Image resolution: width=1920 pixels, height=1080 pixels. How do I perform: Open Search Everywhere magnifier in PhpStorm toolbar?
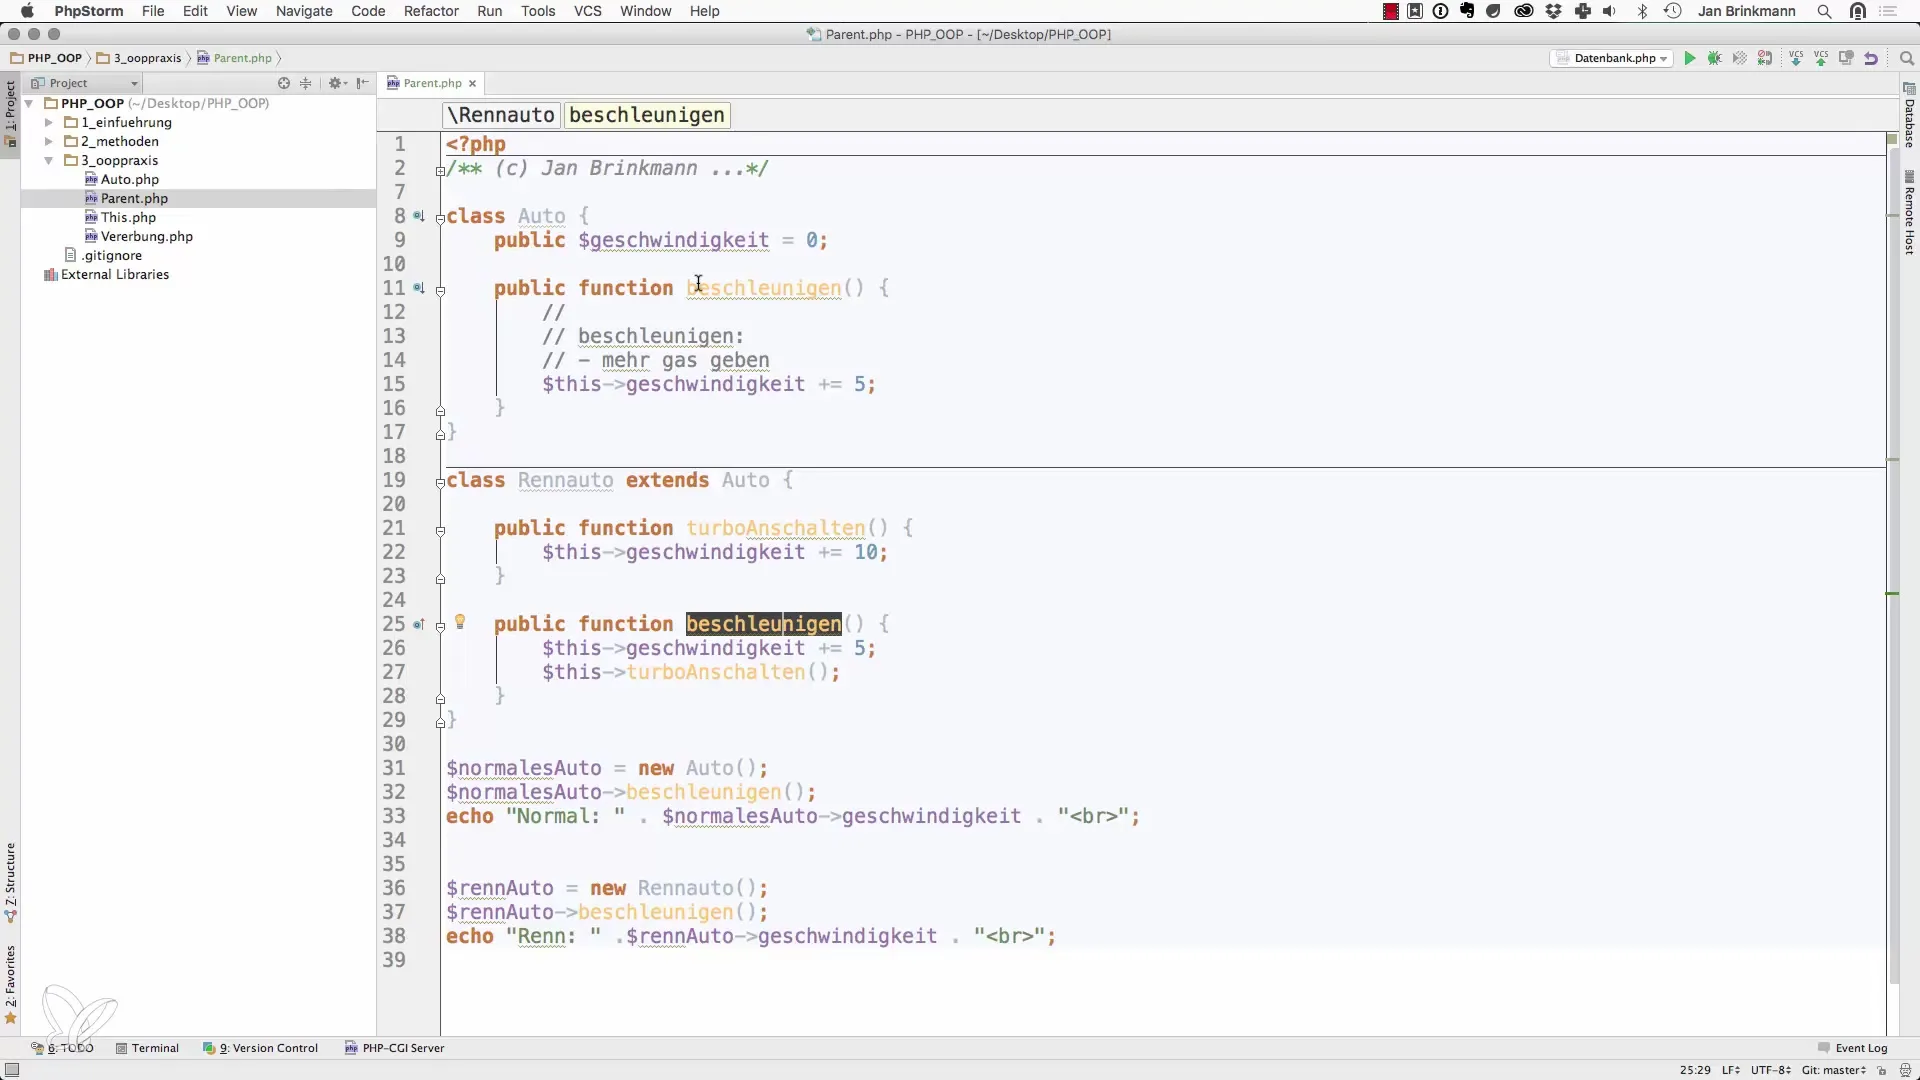[x=1906, y=58]
